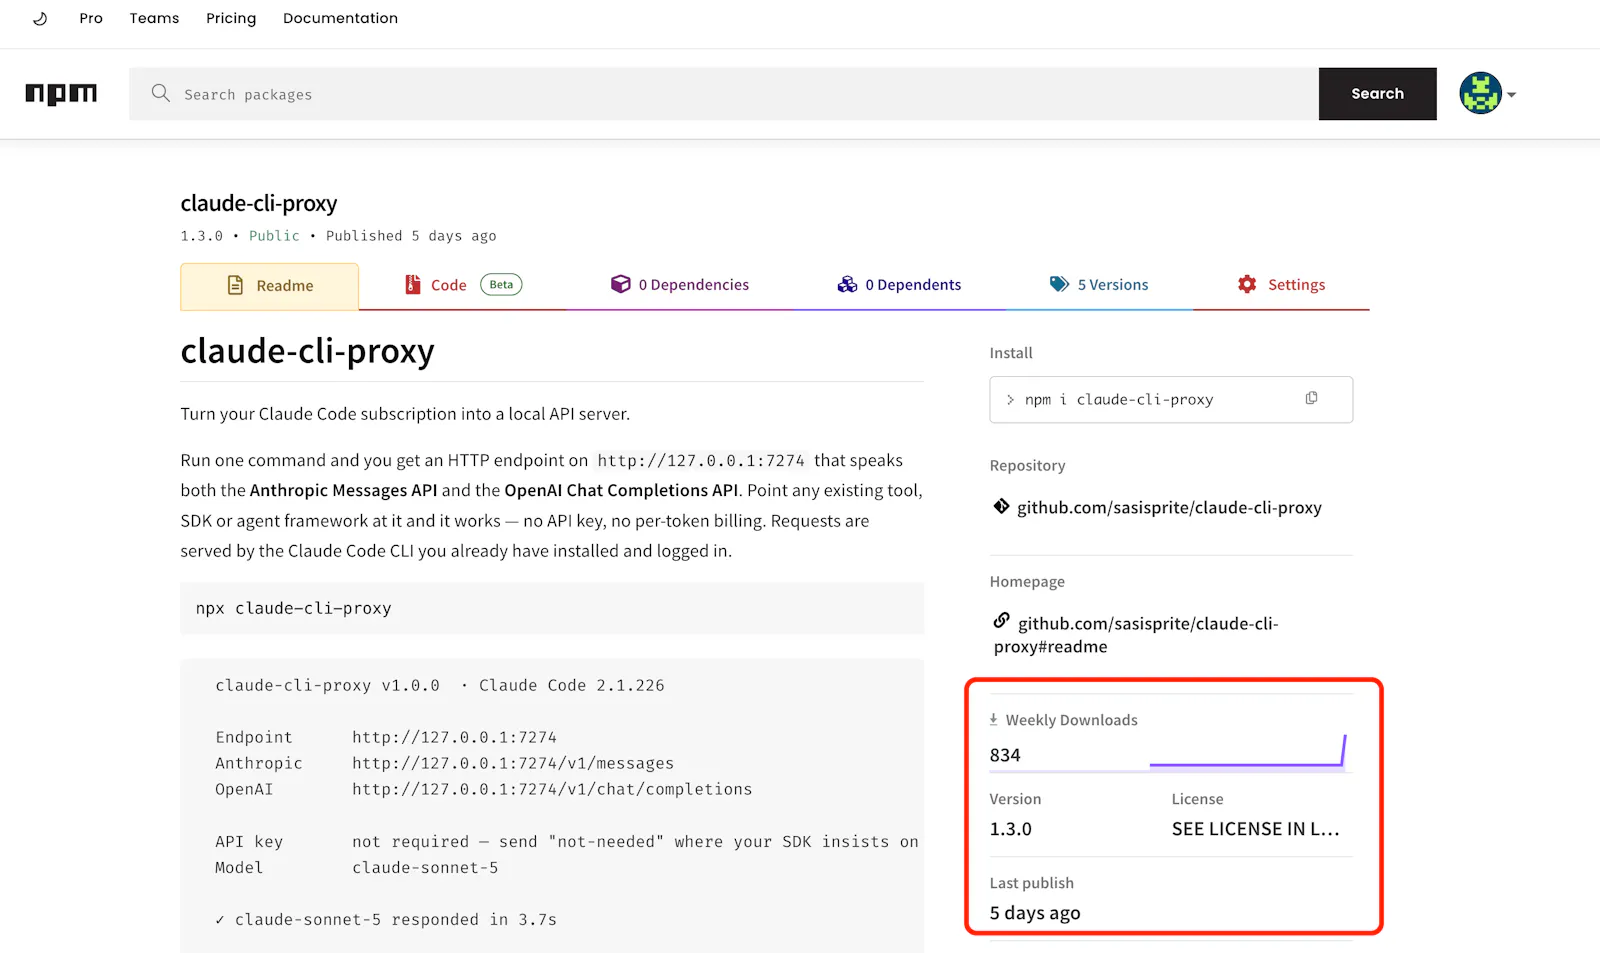Click the sidebar Version value 1.3.0
The width and height of the screenshot is (1600, 953).
[1010, 829]
